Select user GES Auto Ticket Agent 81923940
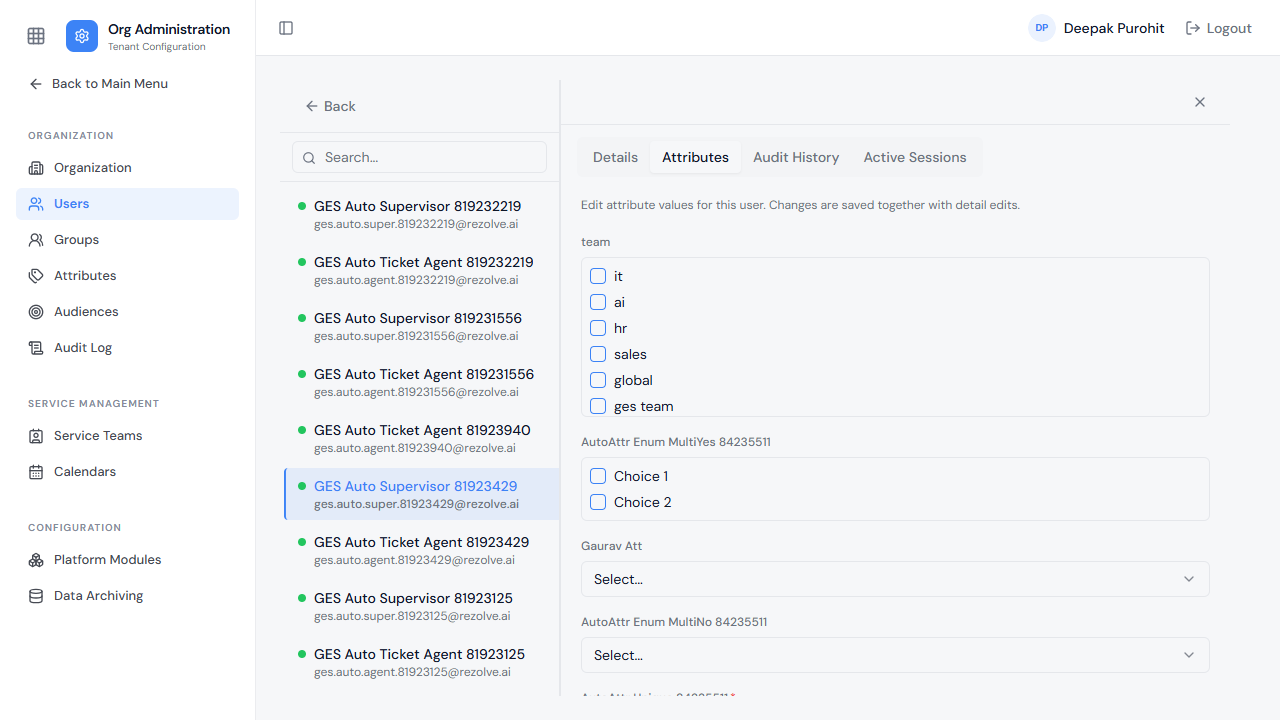1280x720 pixels. pos(421,438)
